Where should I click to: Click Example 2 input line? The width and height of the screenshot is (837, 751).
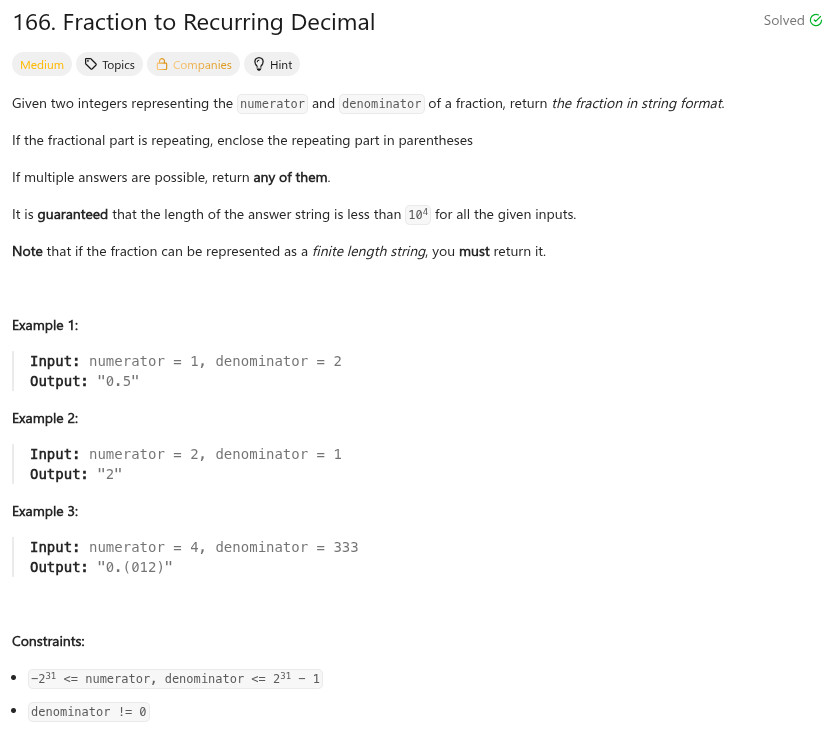[186, 454]
